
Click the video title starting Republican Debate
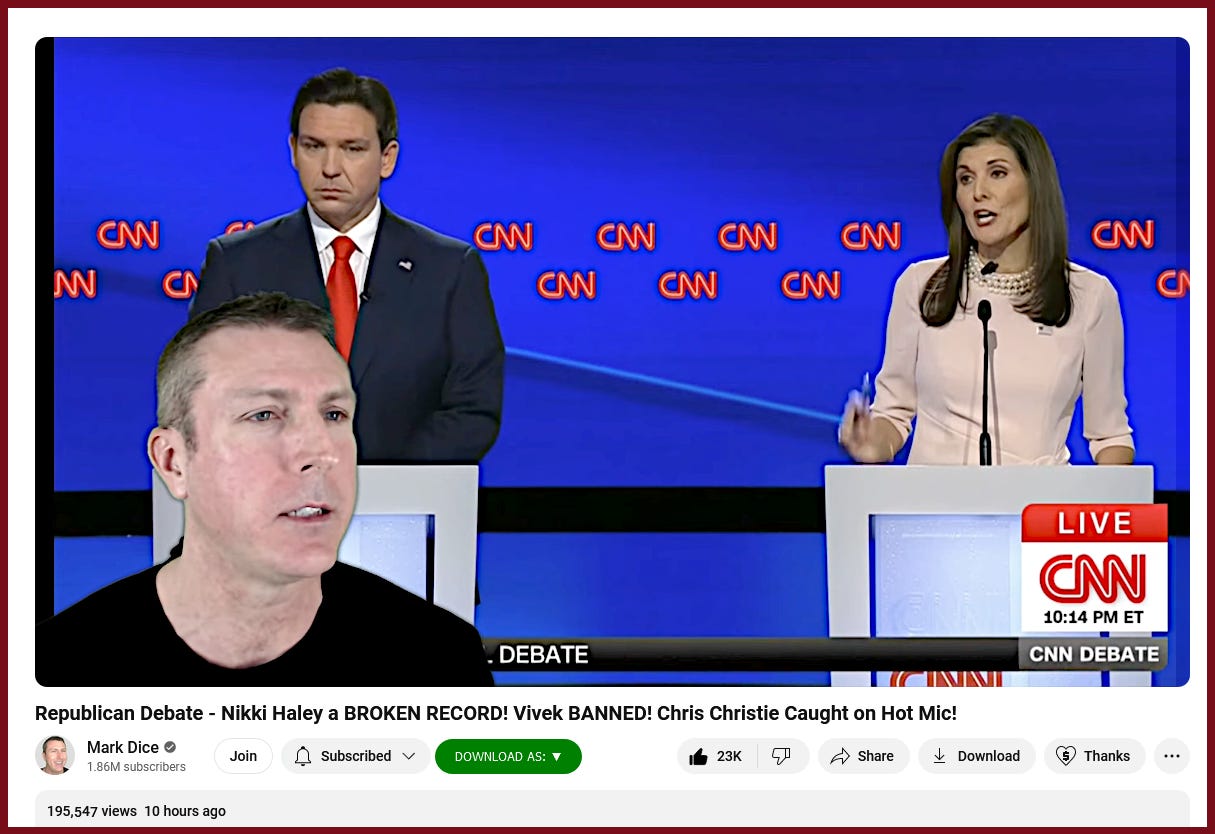point(496,713)
